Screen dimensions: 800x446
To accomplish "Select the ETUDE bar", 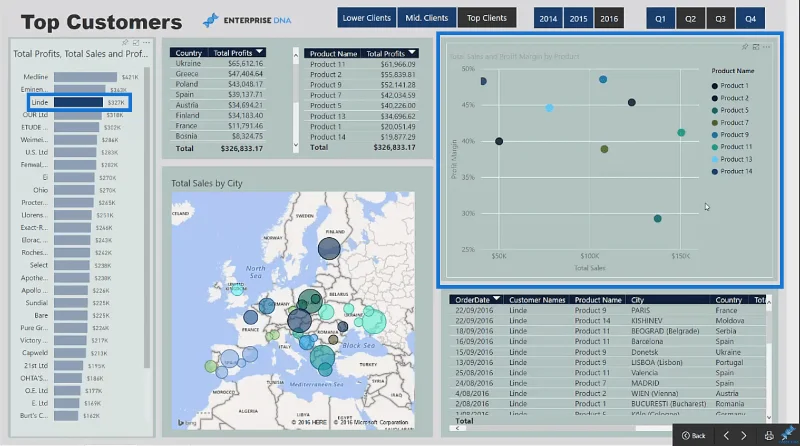I will (x=77, y=127).
